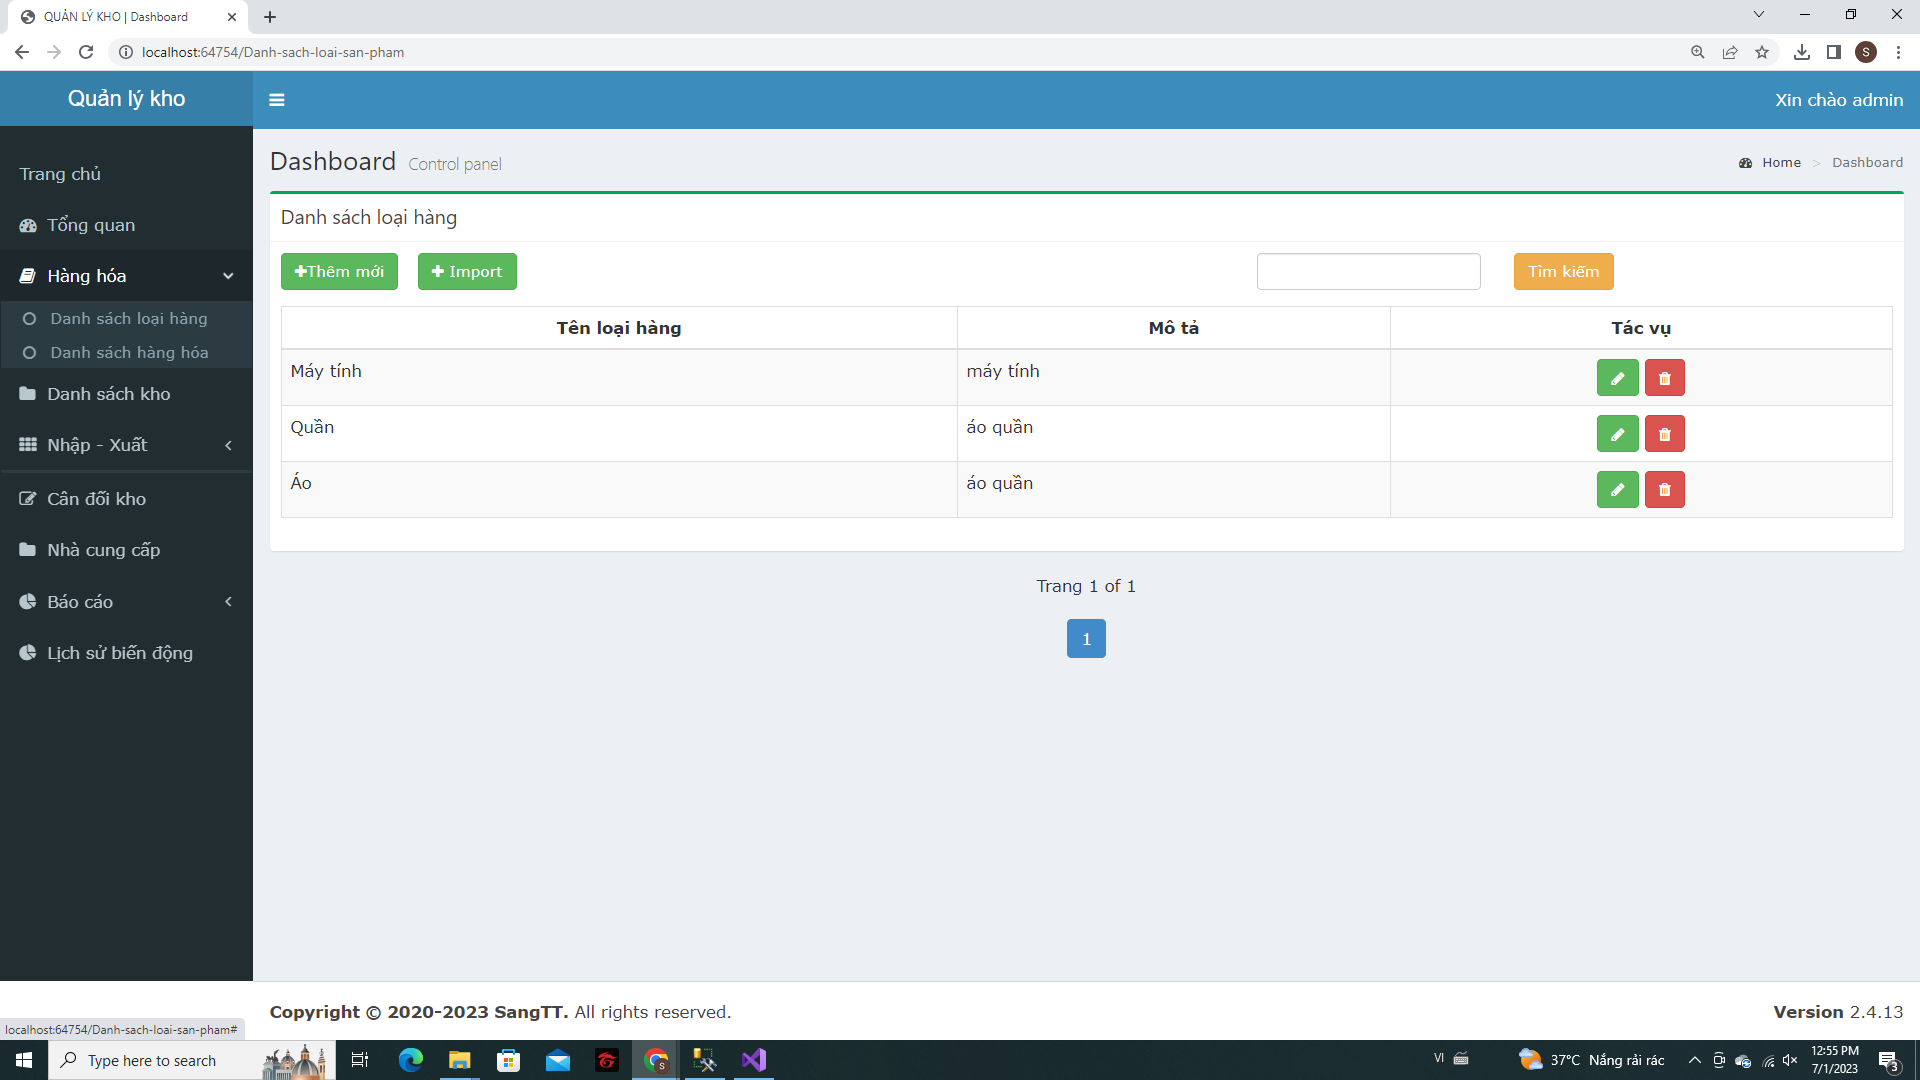Open Danh sách hàng hóa menu item
Viewport: 1920px width, 1080px height.
tap(128, 352)
